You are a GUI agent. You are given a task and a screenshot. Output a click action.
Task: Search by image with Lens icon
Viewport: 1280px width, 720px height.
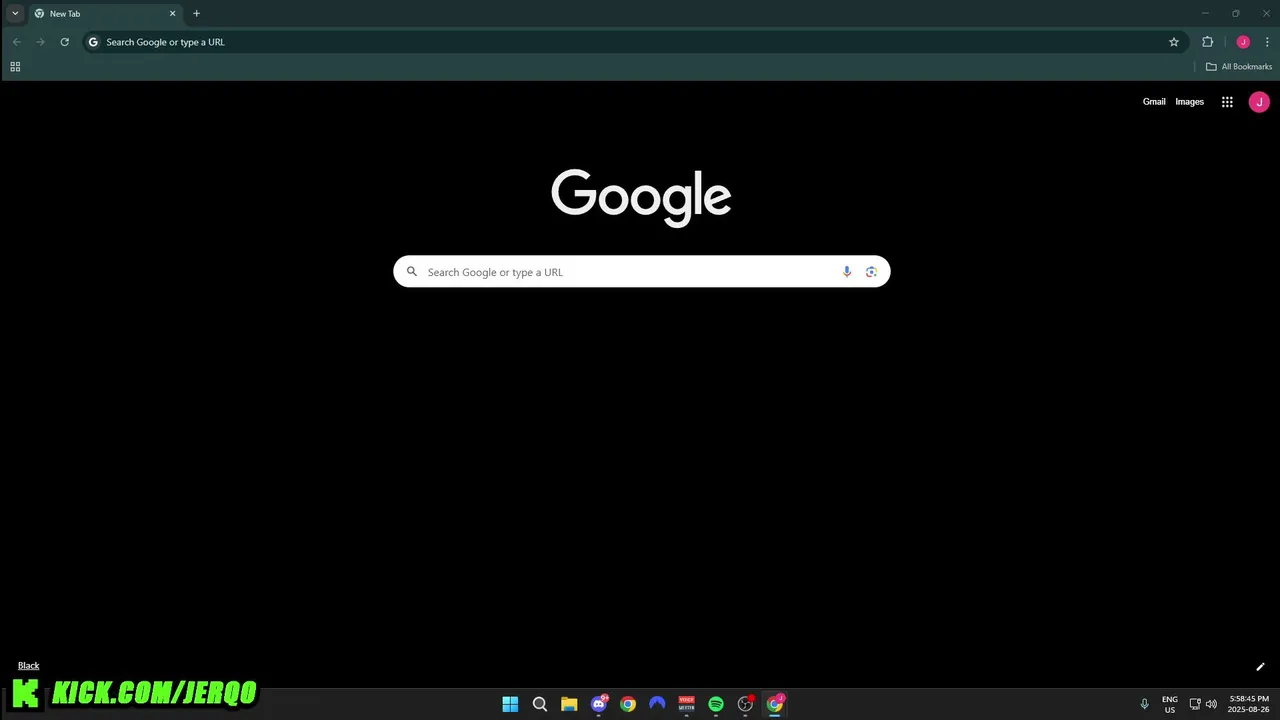tap(871, 272)
